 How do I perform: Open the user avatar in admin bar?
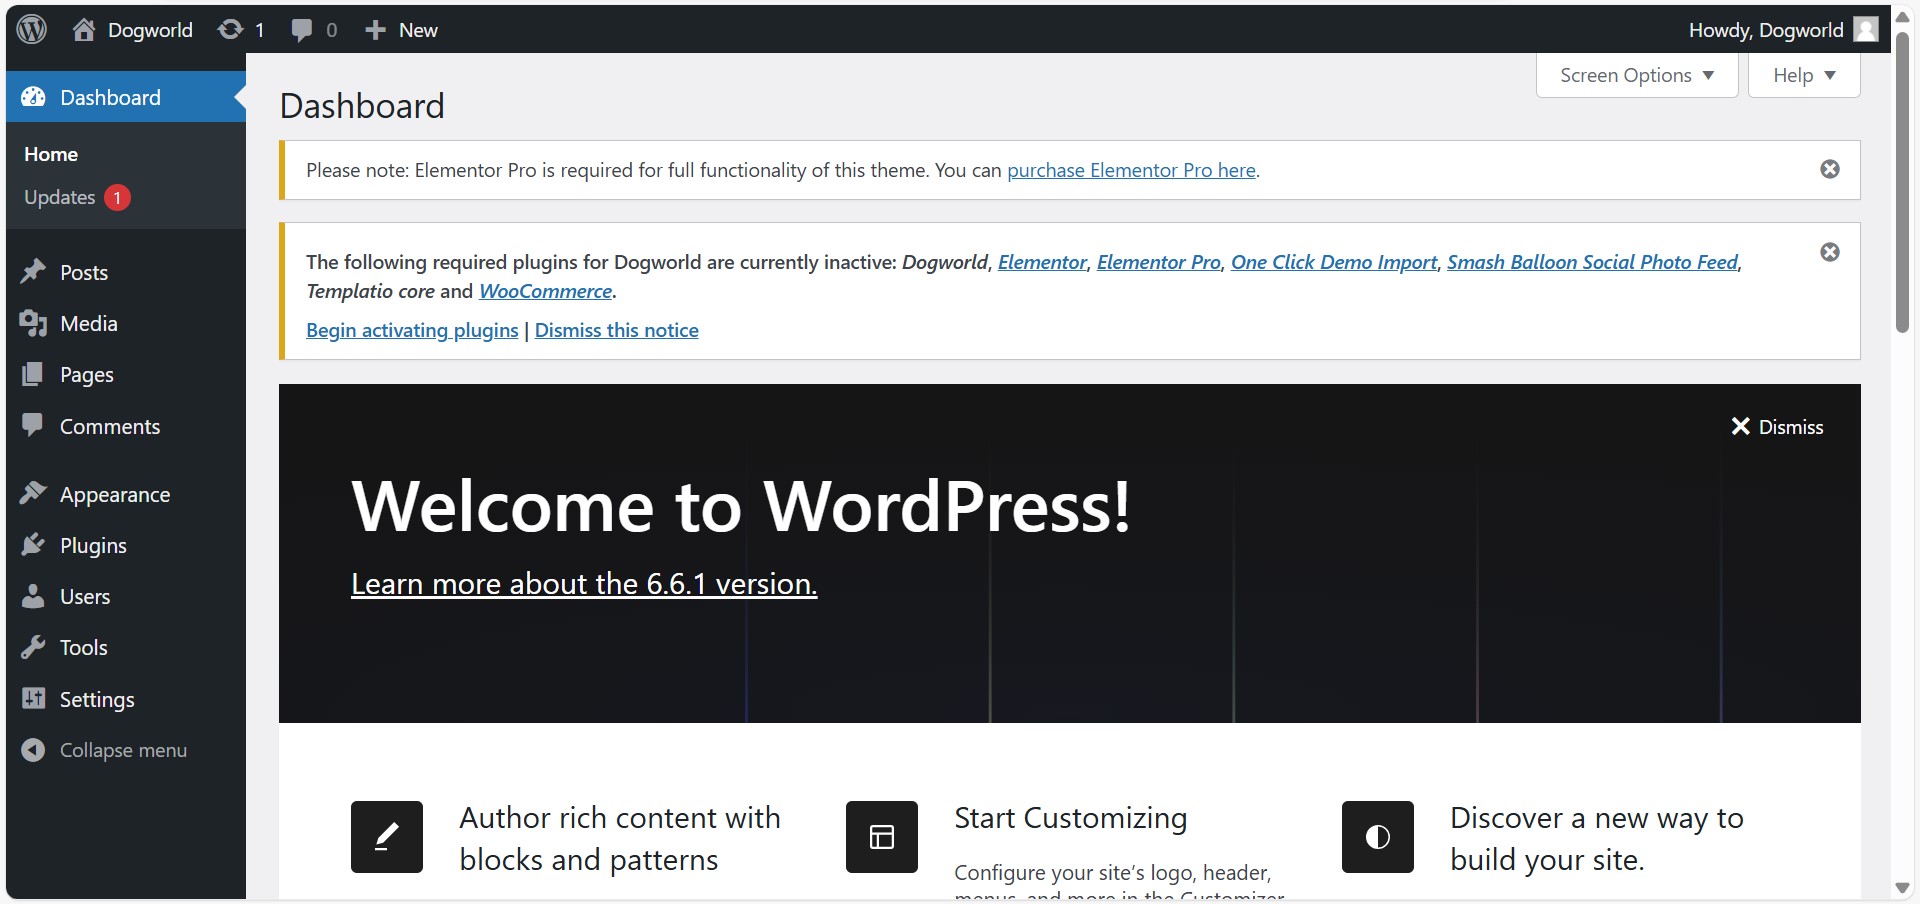pyautogui.click(x=1865, y=30)
